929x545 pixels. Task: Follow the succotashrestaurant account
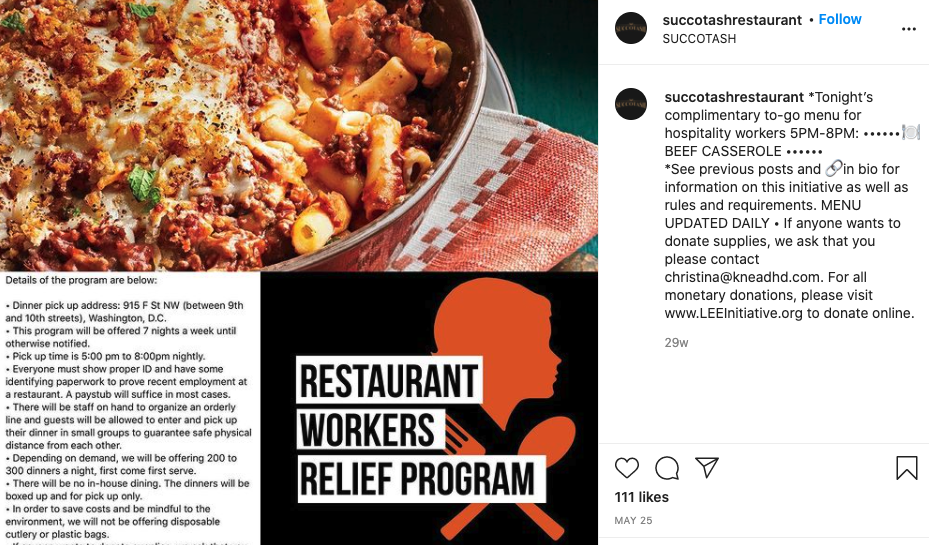click(x=840, y=19)
